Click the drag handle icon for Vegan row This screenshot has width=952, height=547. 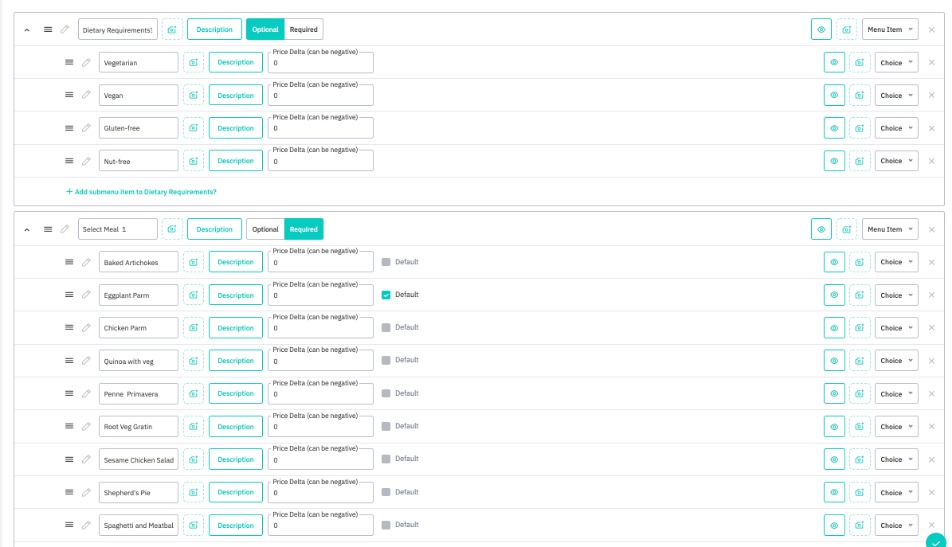(x=69, y=96)
